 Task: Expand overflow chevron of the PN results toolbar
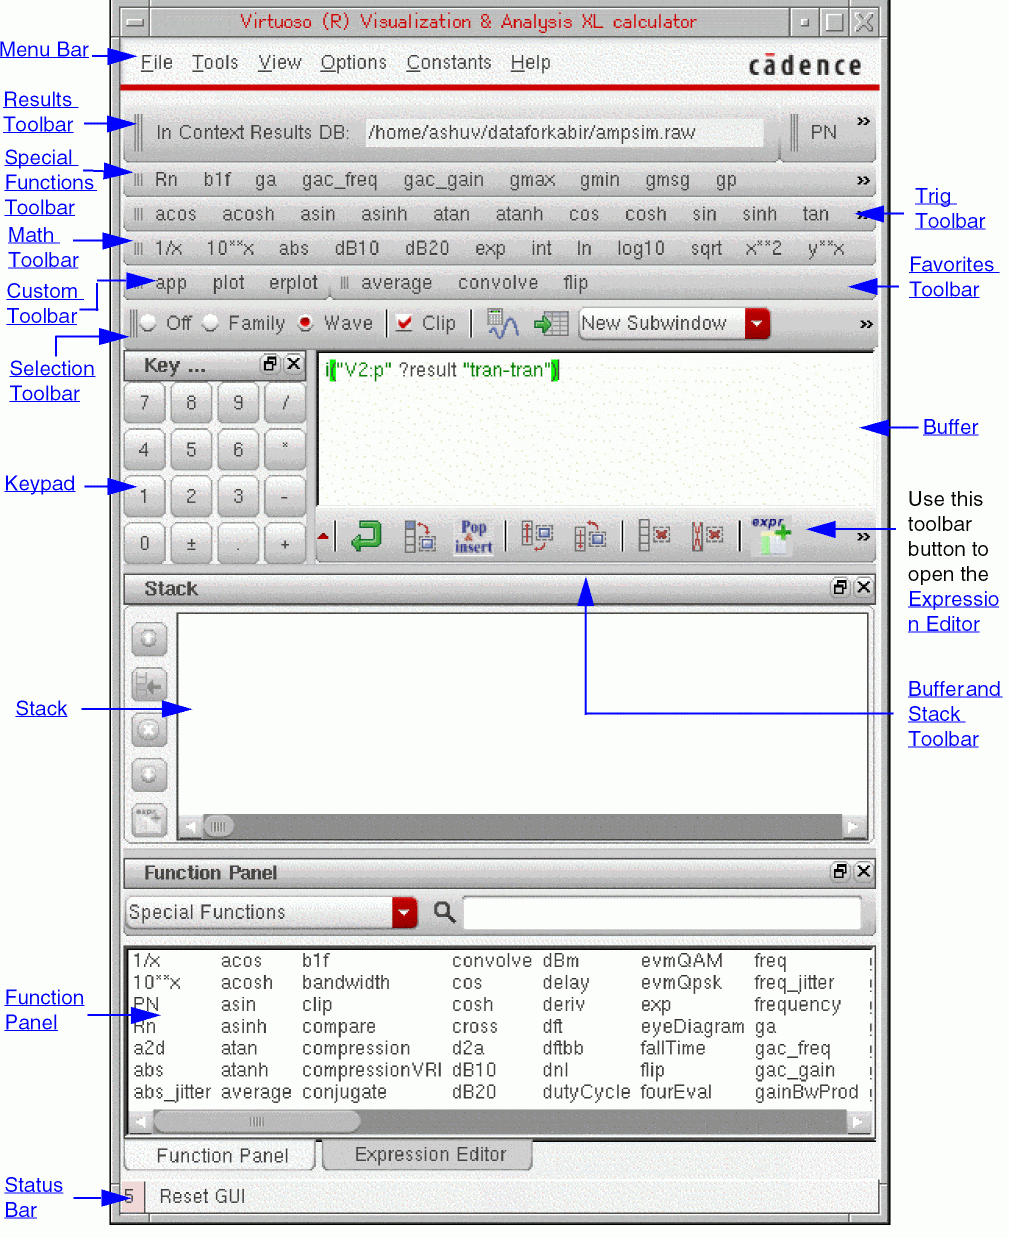(x=863, y=121)
